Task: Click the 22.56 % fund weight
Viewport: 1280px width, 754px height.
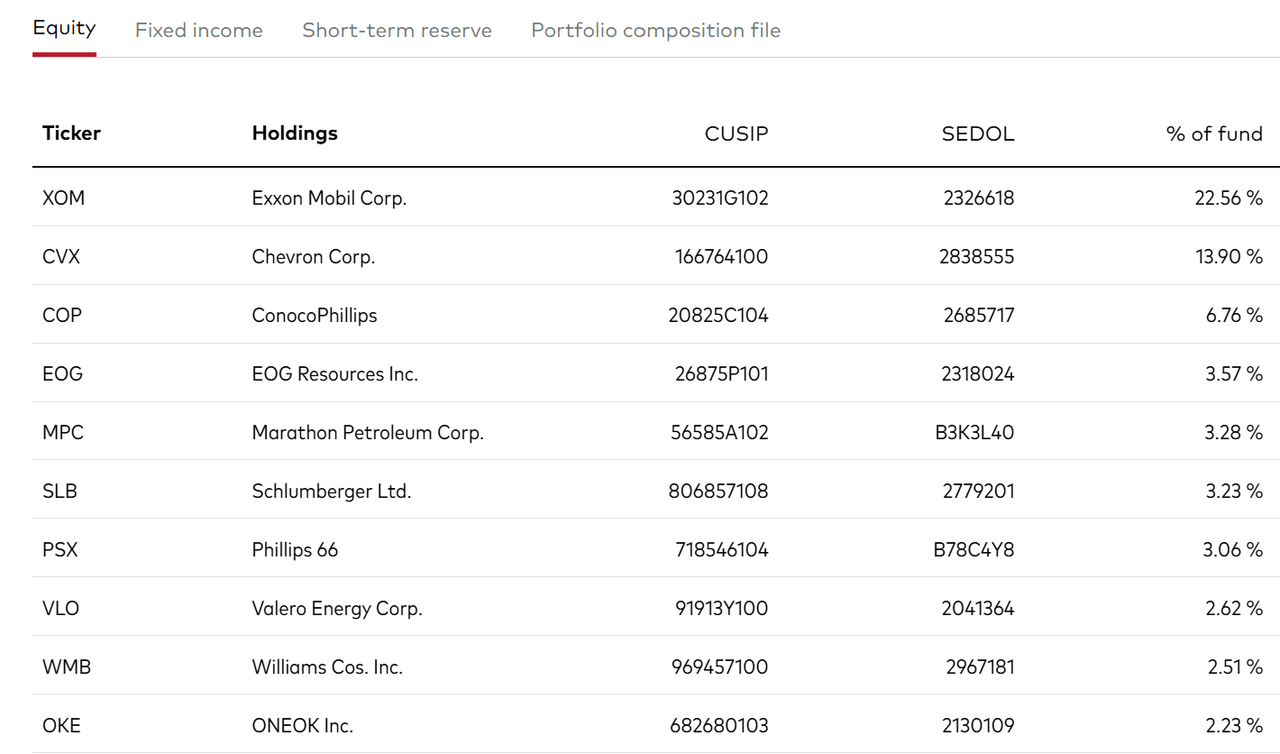Action: click(1229, 198)
